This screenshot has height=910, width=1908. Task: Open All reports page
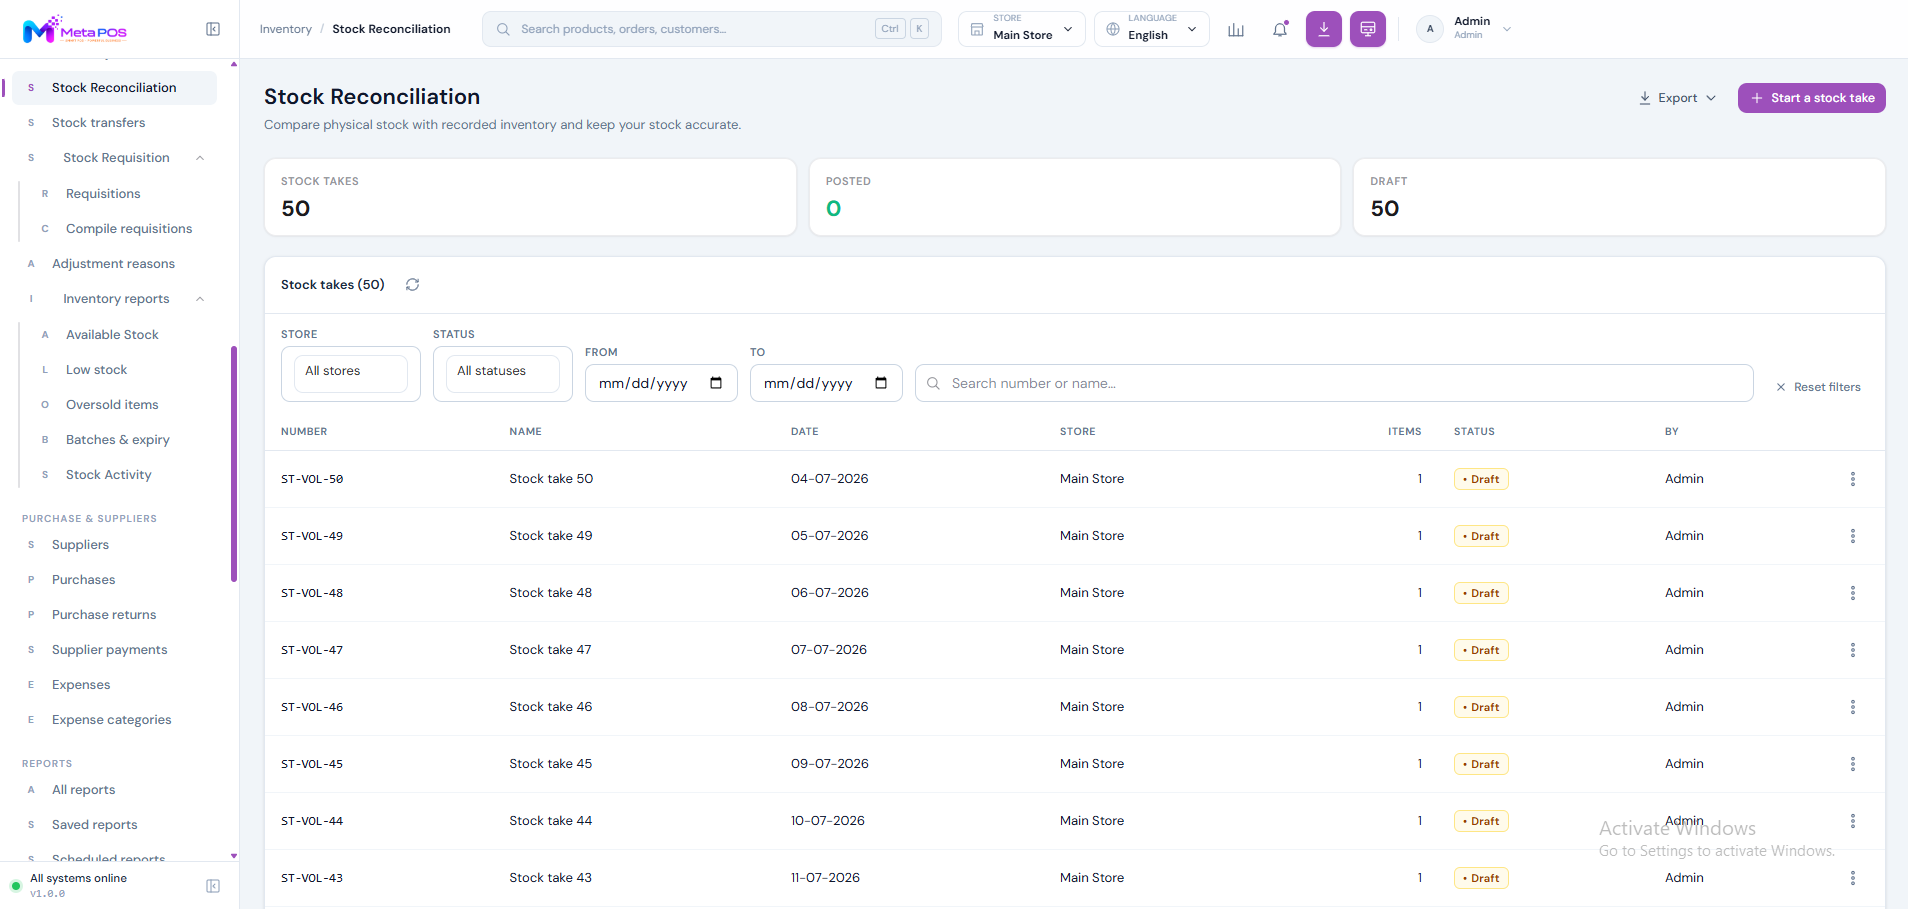tap(83, 790)
